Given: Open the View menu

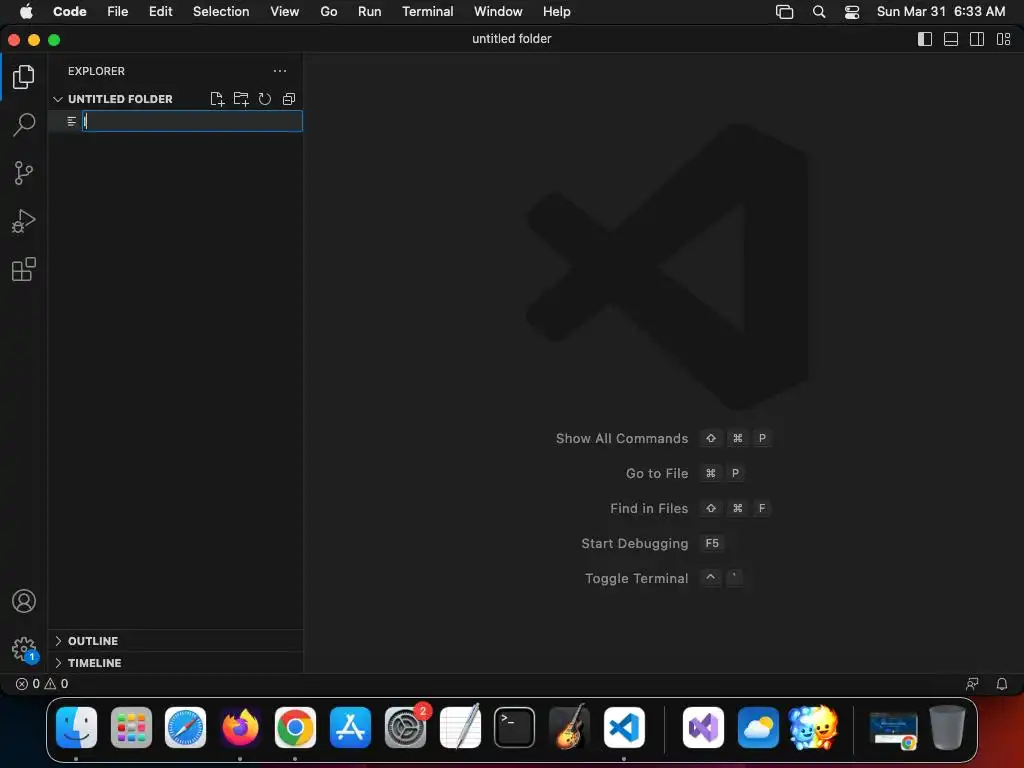Looking at the screenshot, I should tap(284, 12).
